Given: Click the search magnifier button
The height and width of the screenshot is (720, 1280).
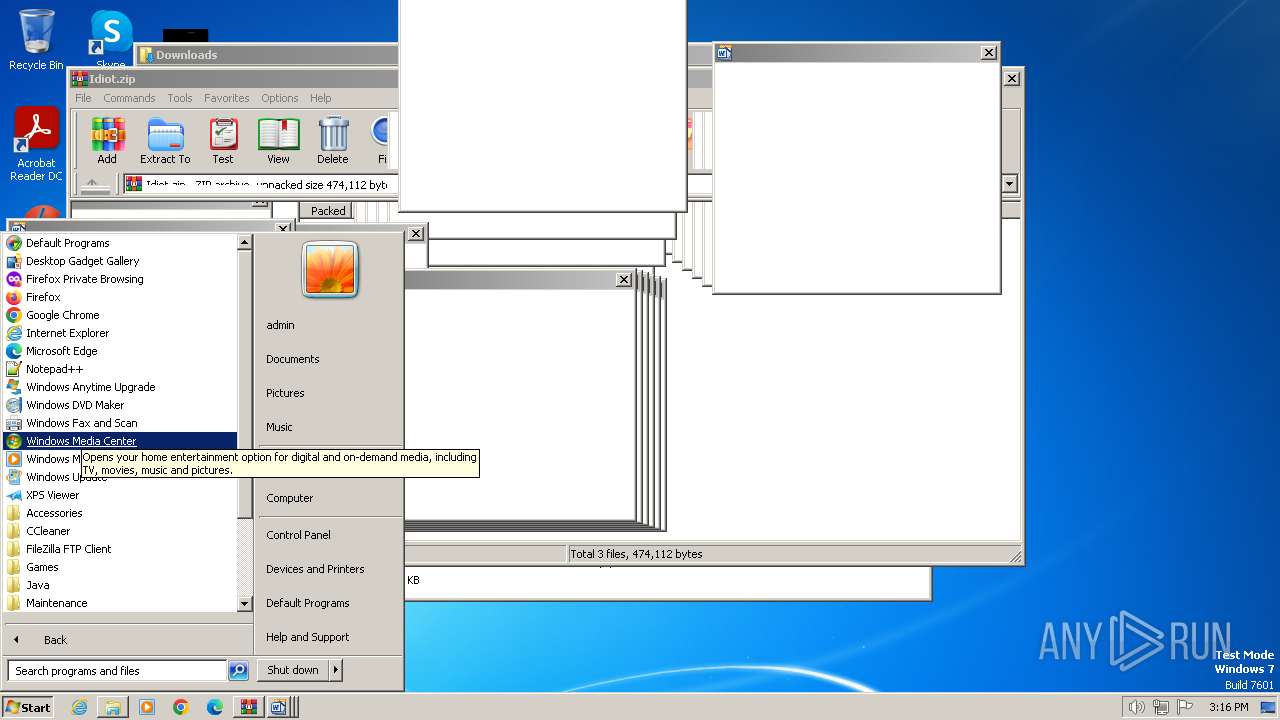Looking at the screenshot, I should (x=238, y=671).
